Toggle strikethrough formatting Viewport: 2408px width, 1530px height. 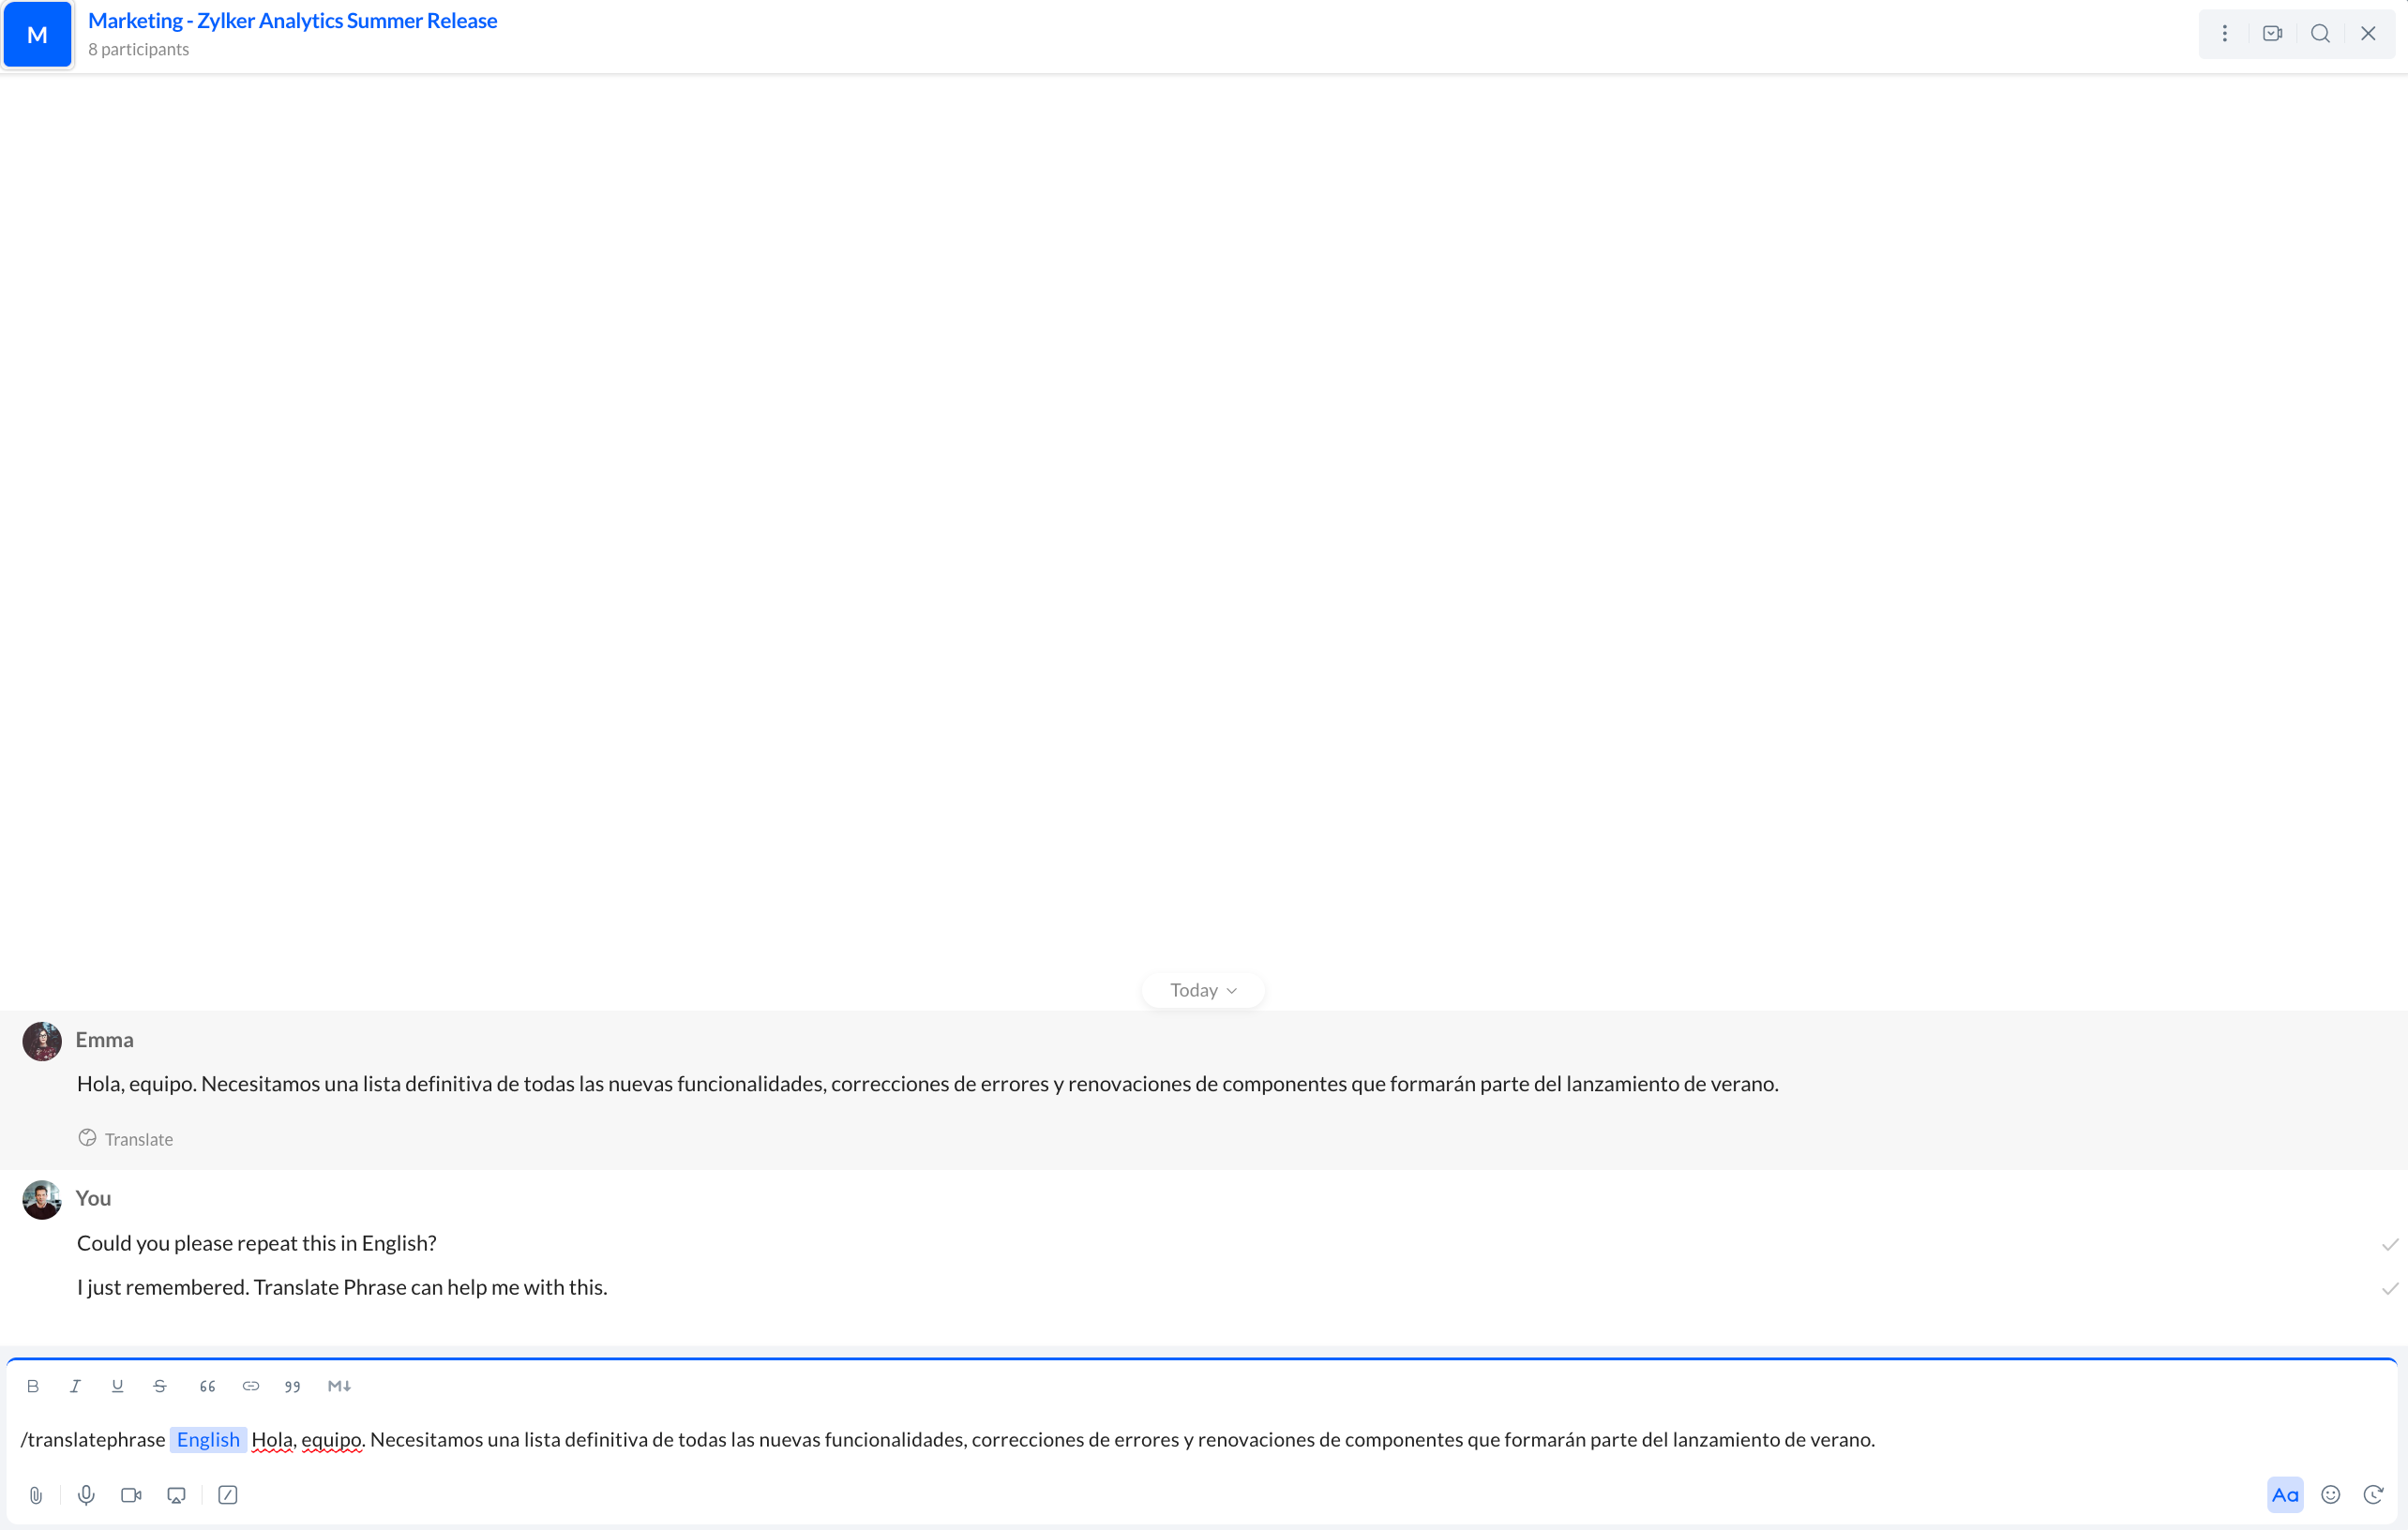(x=160, y=1386)
